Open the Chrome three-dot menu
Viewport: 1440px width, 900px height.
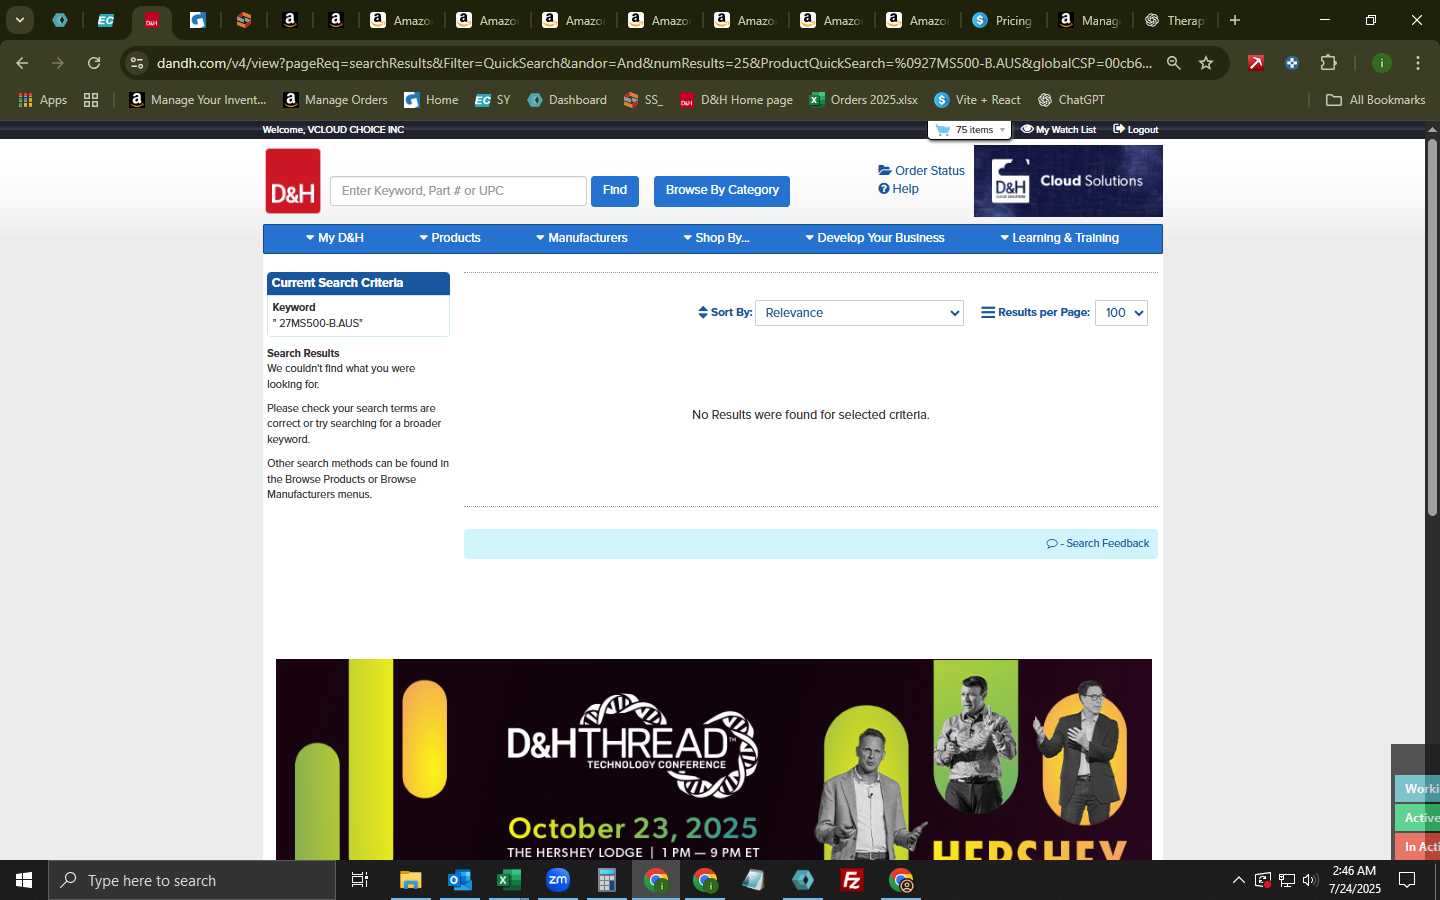(x=1418, y=63)
